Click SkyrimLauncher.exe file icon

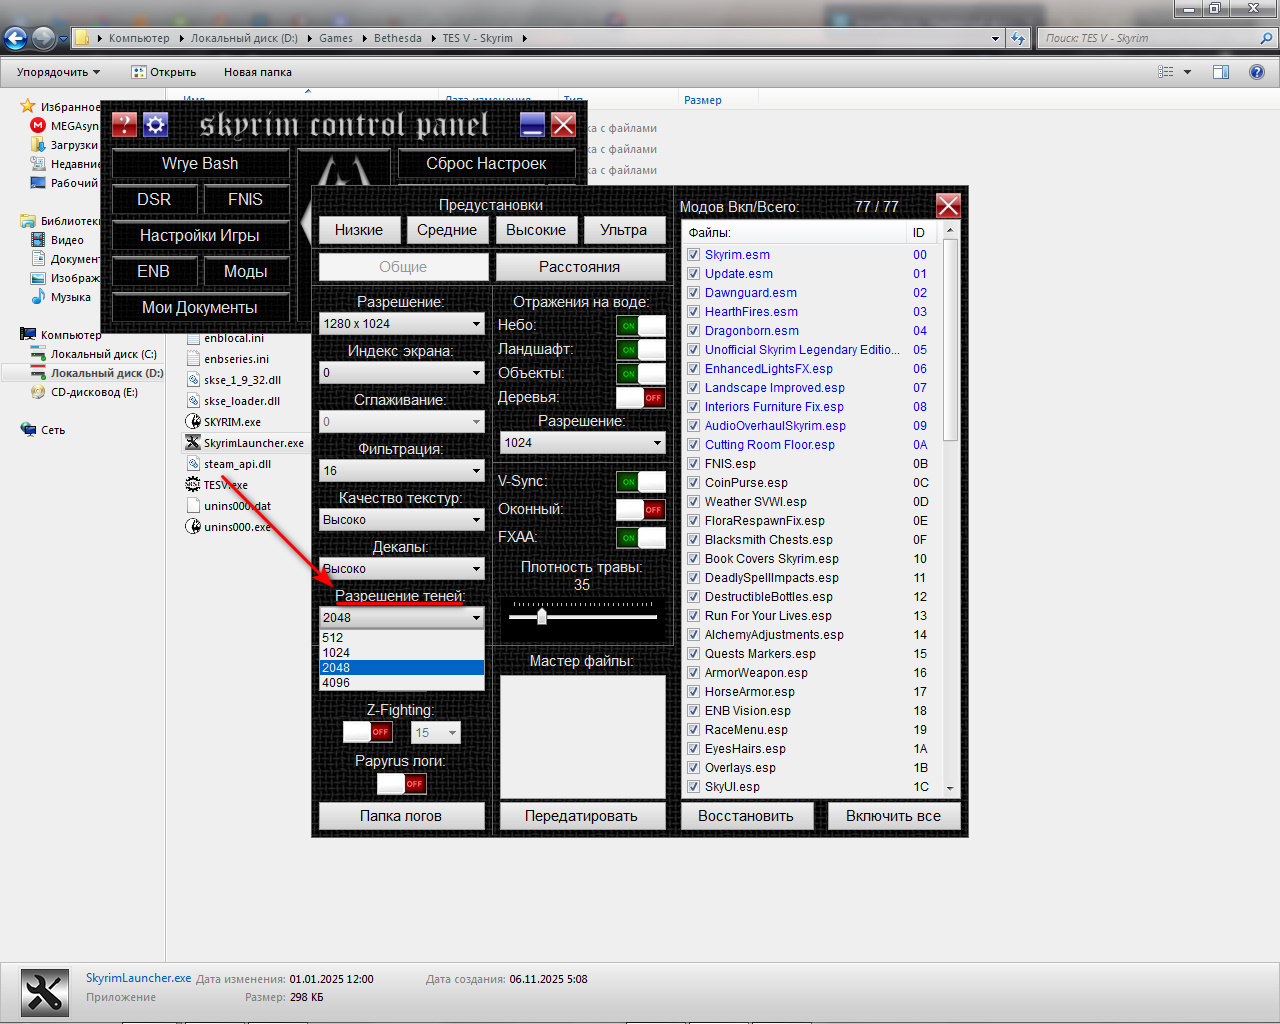pyautogui.click(x=194, y=443)
